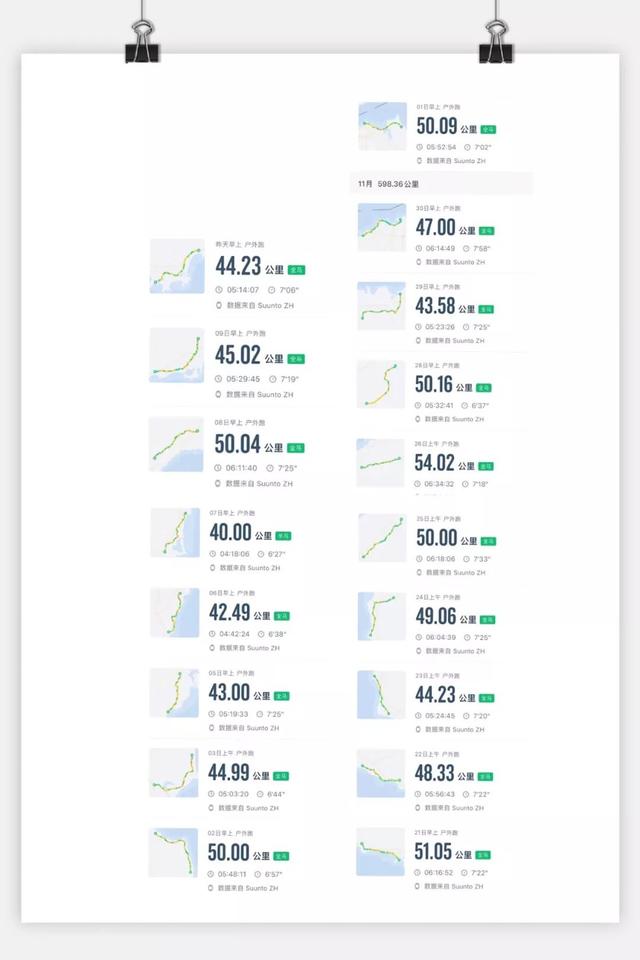View the map thumbnail of the 49.06 run
The image size is (640, 960).
pos(382,616)
